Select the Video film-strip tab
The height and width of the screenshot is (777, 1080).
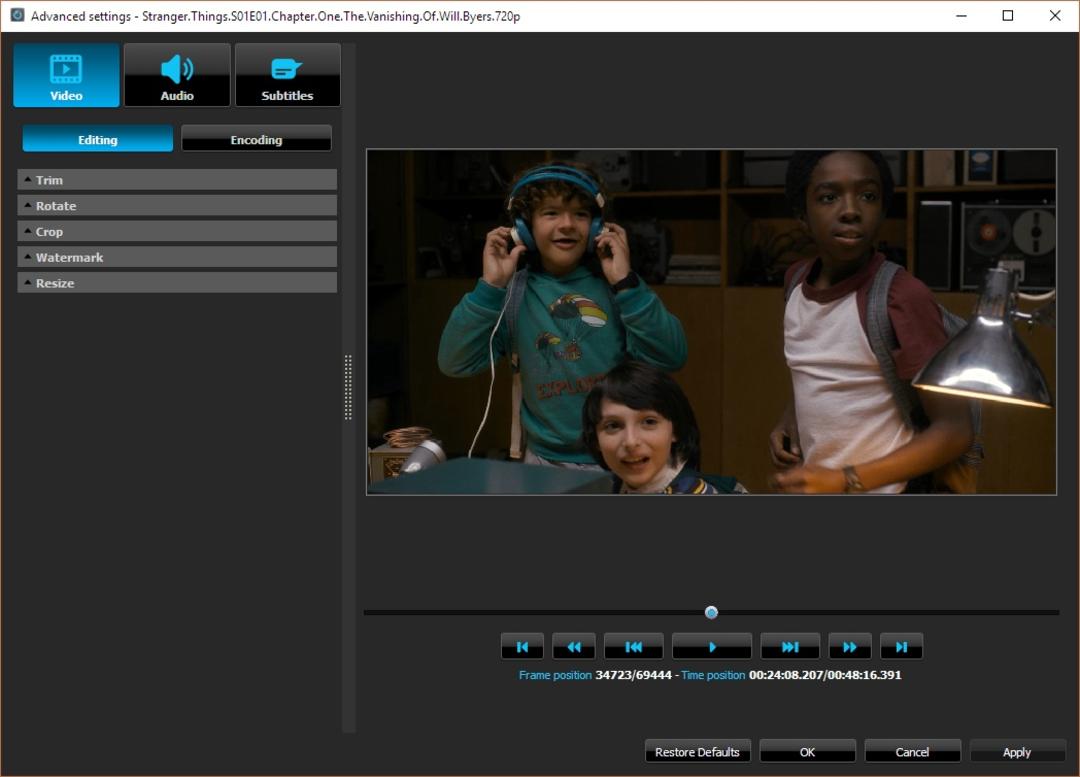66,75
